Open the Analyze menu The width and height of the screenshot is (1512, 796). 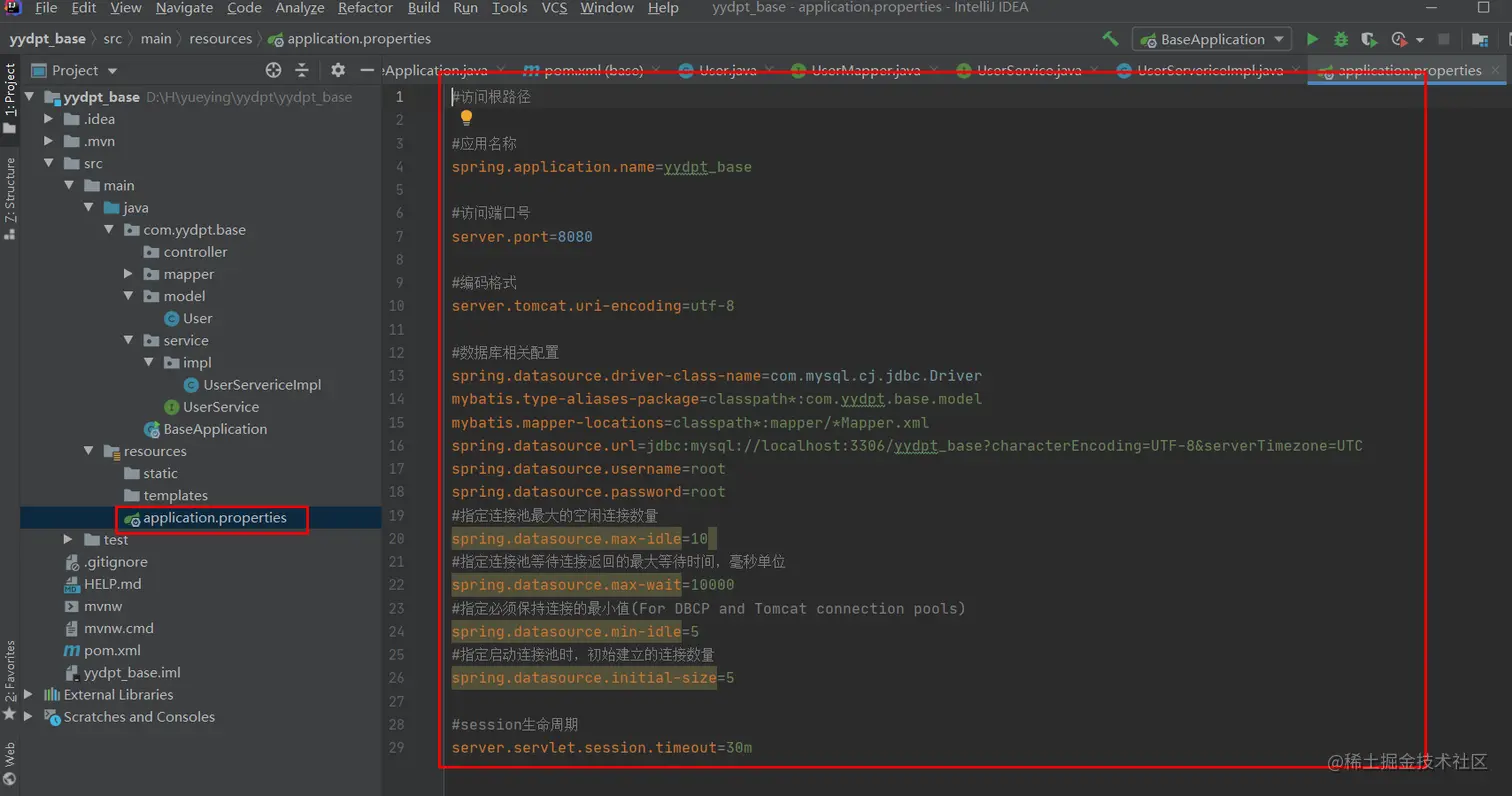[299, 8]
